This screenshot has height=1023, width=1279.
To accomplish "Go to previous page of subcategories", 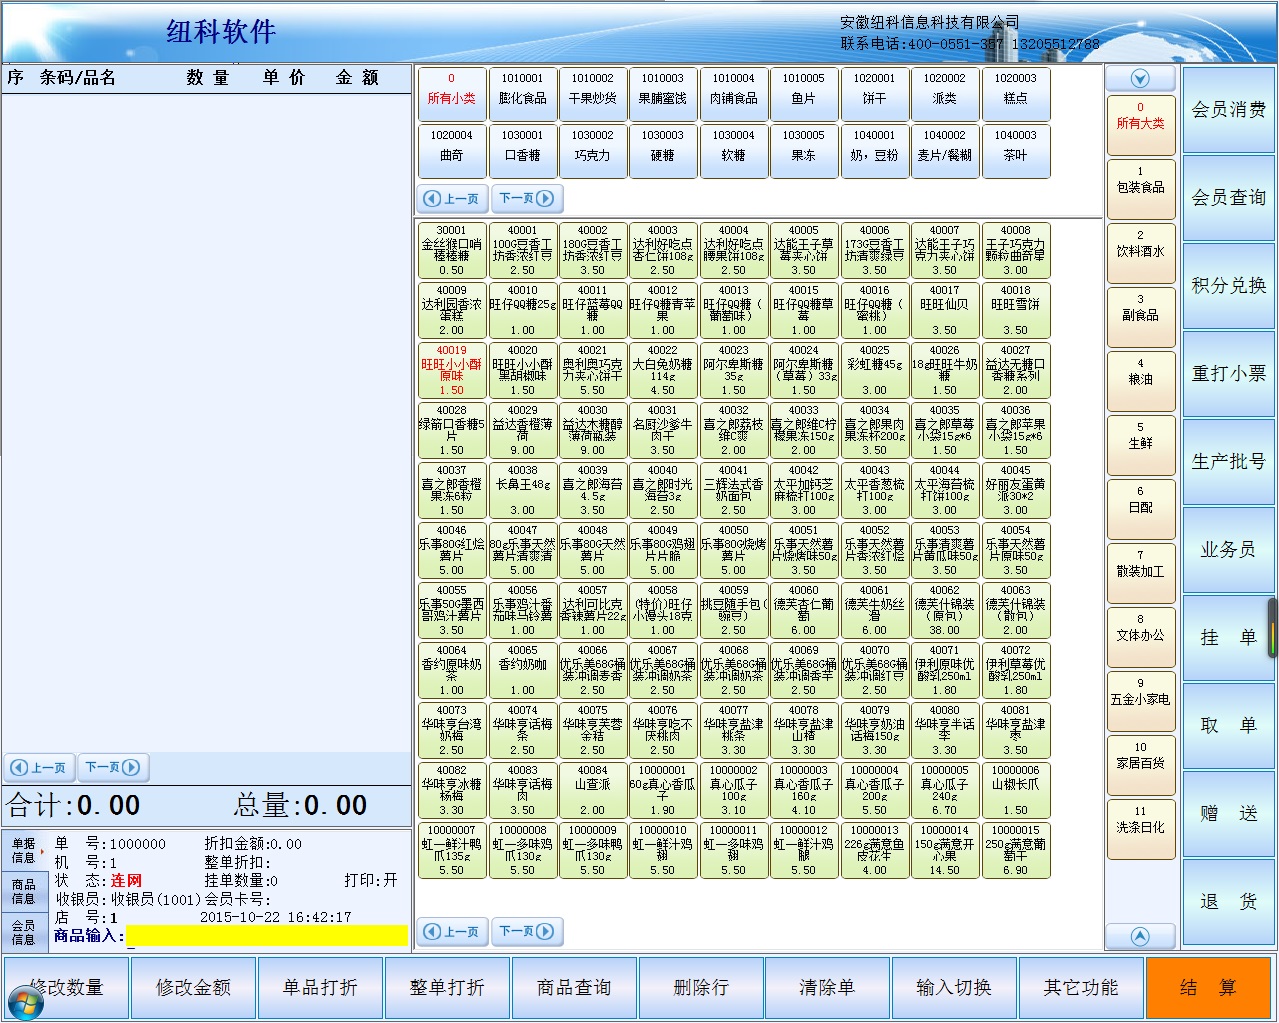I will click(x=451, y=198).
